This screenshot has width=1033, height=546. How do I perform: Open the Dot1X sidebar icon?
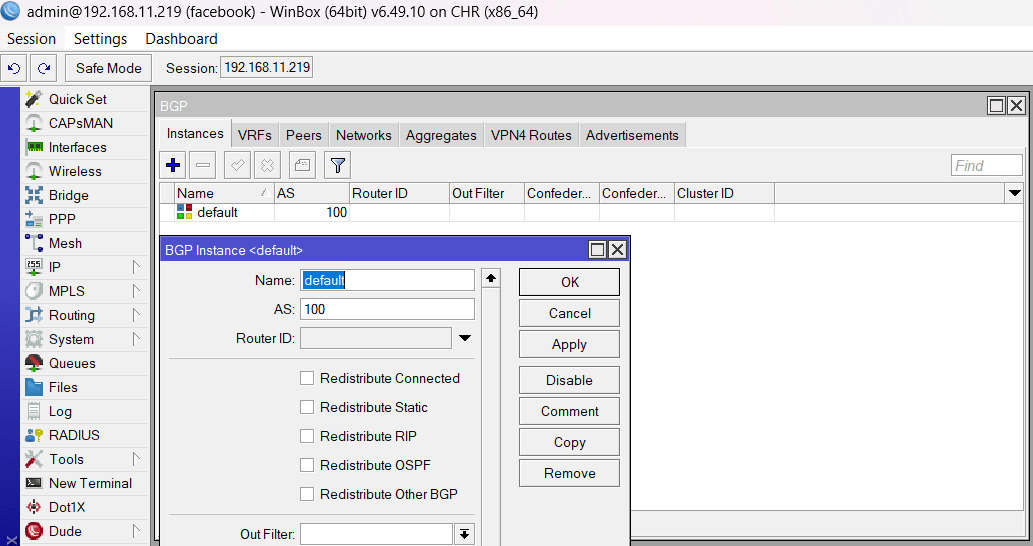point(34,507)
